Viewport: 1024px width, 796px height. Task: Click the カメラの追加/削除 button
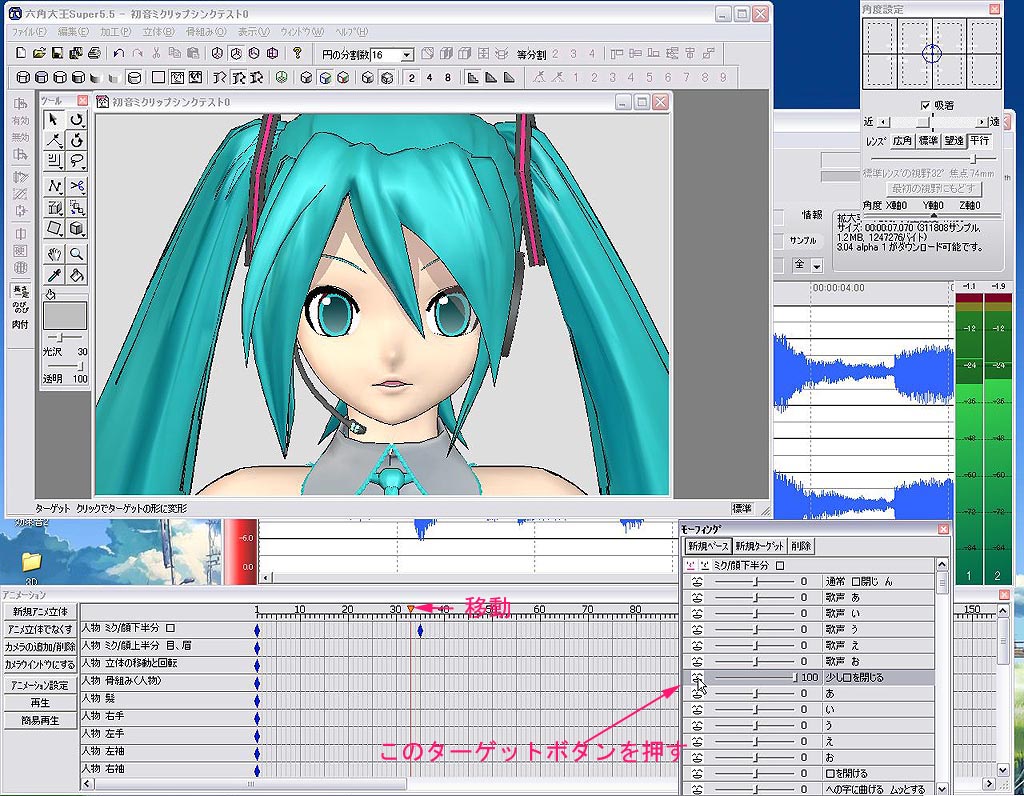click(40, 646)
